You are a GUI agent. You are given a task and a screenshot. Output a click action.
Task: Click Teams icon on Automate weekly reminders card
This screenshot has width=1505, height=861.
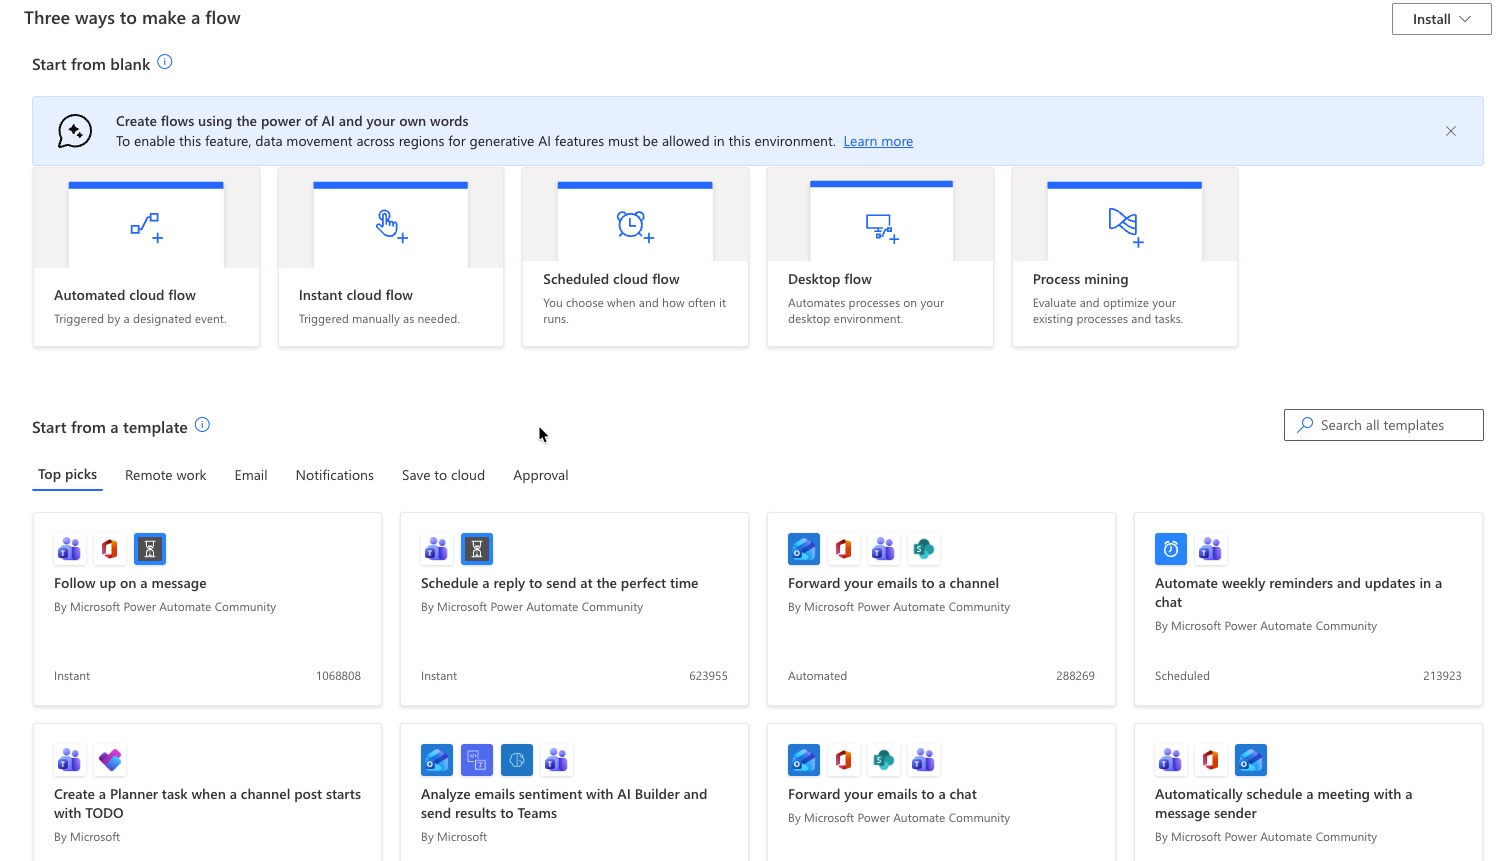(1211, 549)
